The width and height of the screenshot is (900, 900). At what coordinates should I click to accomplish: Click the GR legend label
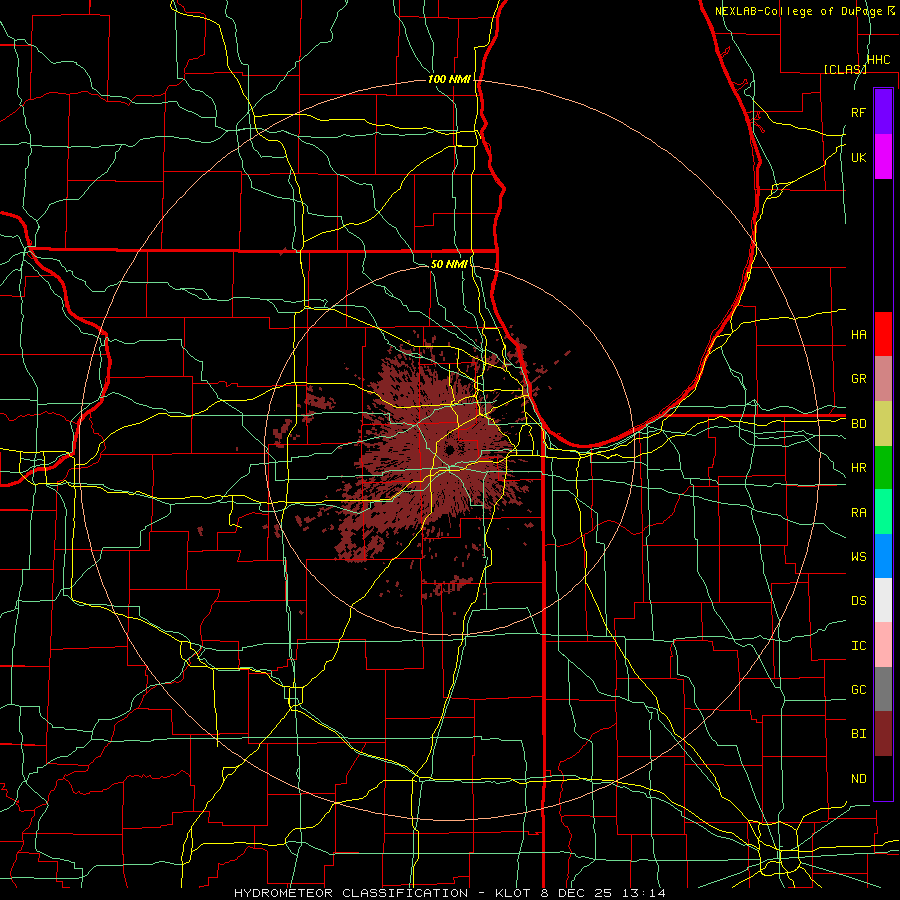859,379
